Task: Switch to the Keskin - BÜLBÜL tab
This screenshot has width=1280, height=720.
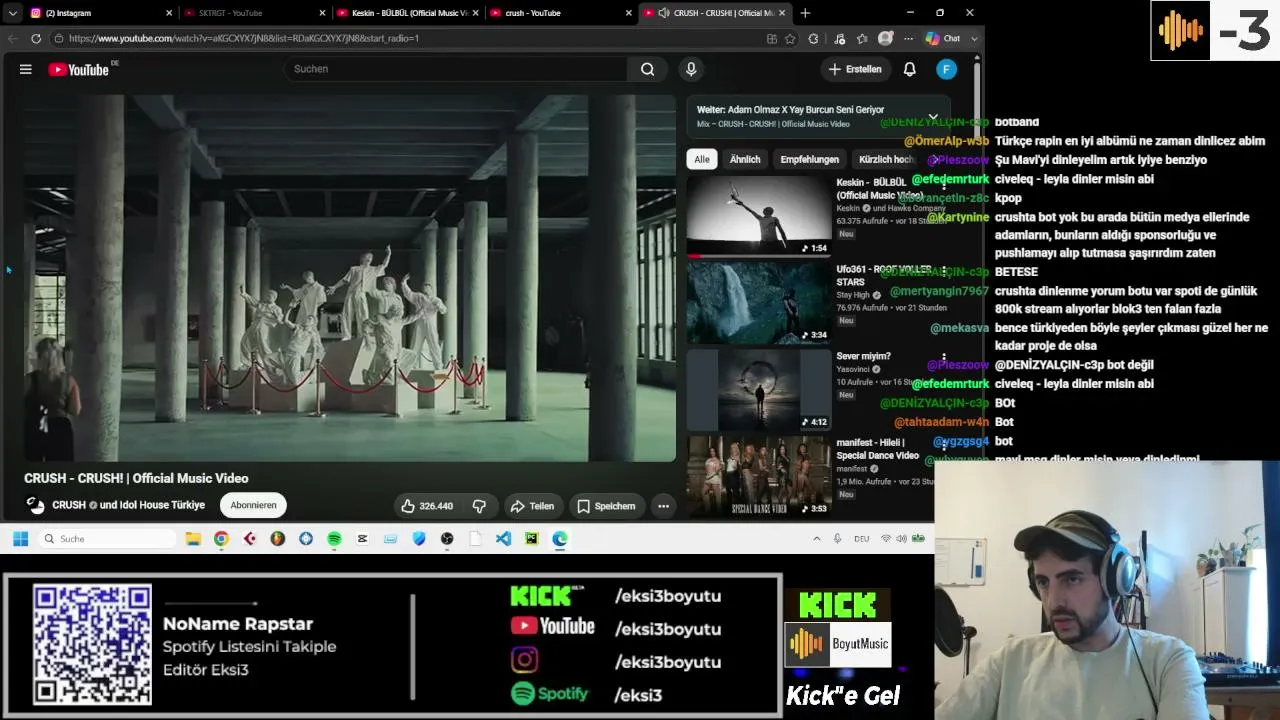Action: [408, 13]
